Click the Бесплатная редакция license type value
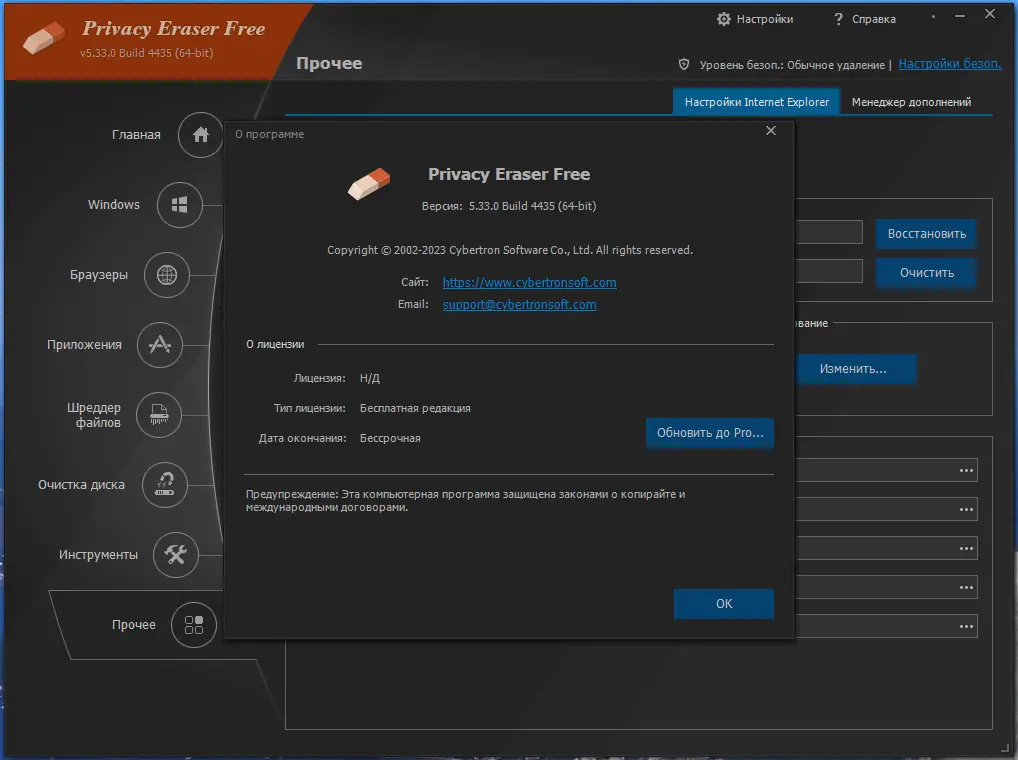The image size is (1018, 760). (416, 408)
